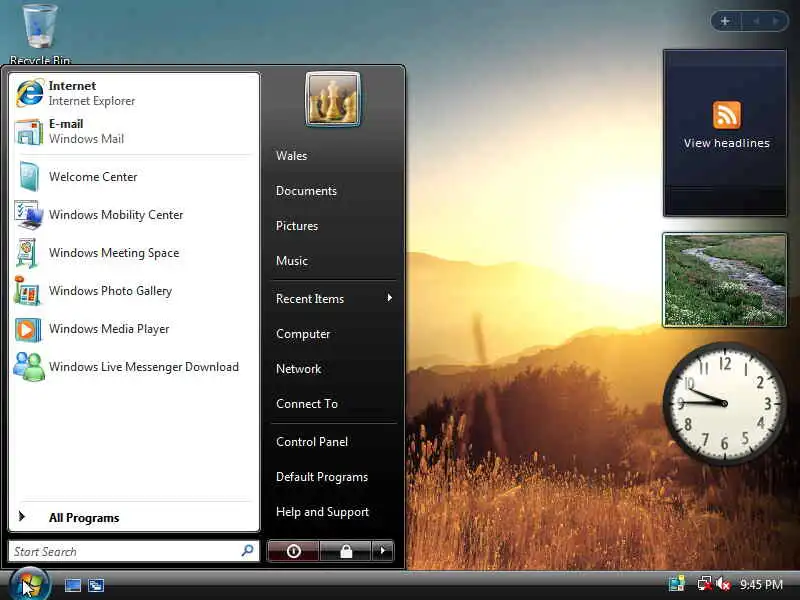The width and height of the screenshot is (800, 600).
Task: Open Network from the Start menu
Action: [298, 369]
